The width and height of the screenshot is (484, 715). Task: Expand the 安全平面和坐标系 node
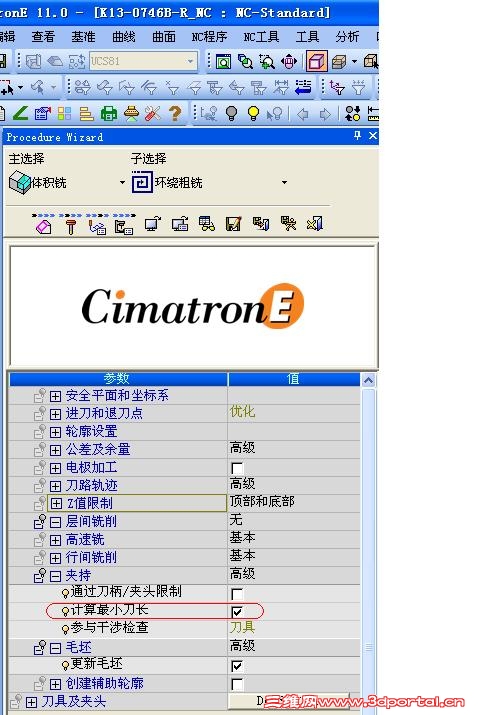pyautogui.click(x=55, y=396)
